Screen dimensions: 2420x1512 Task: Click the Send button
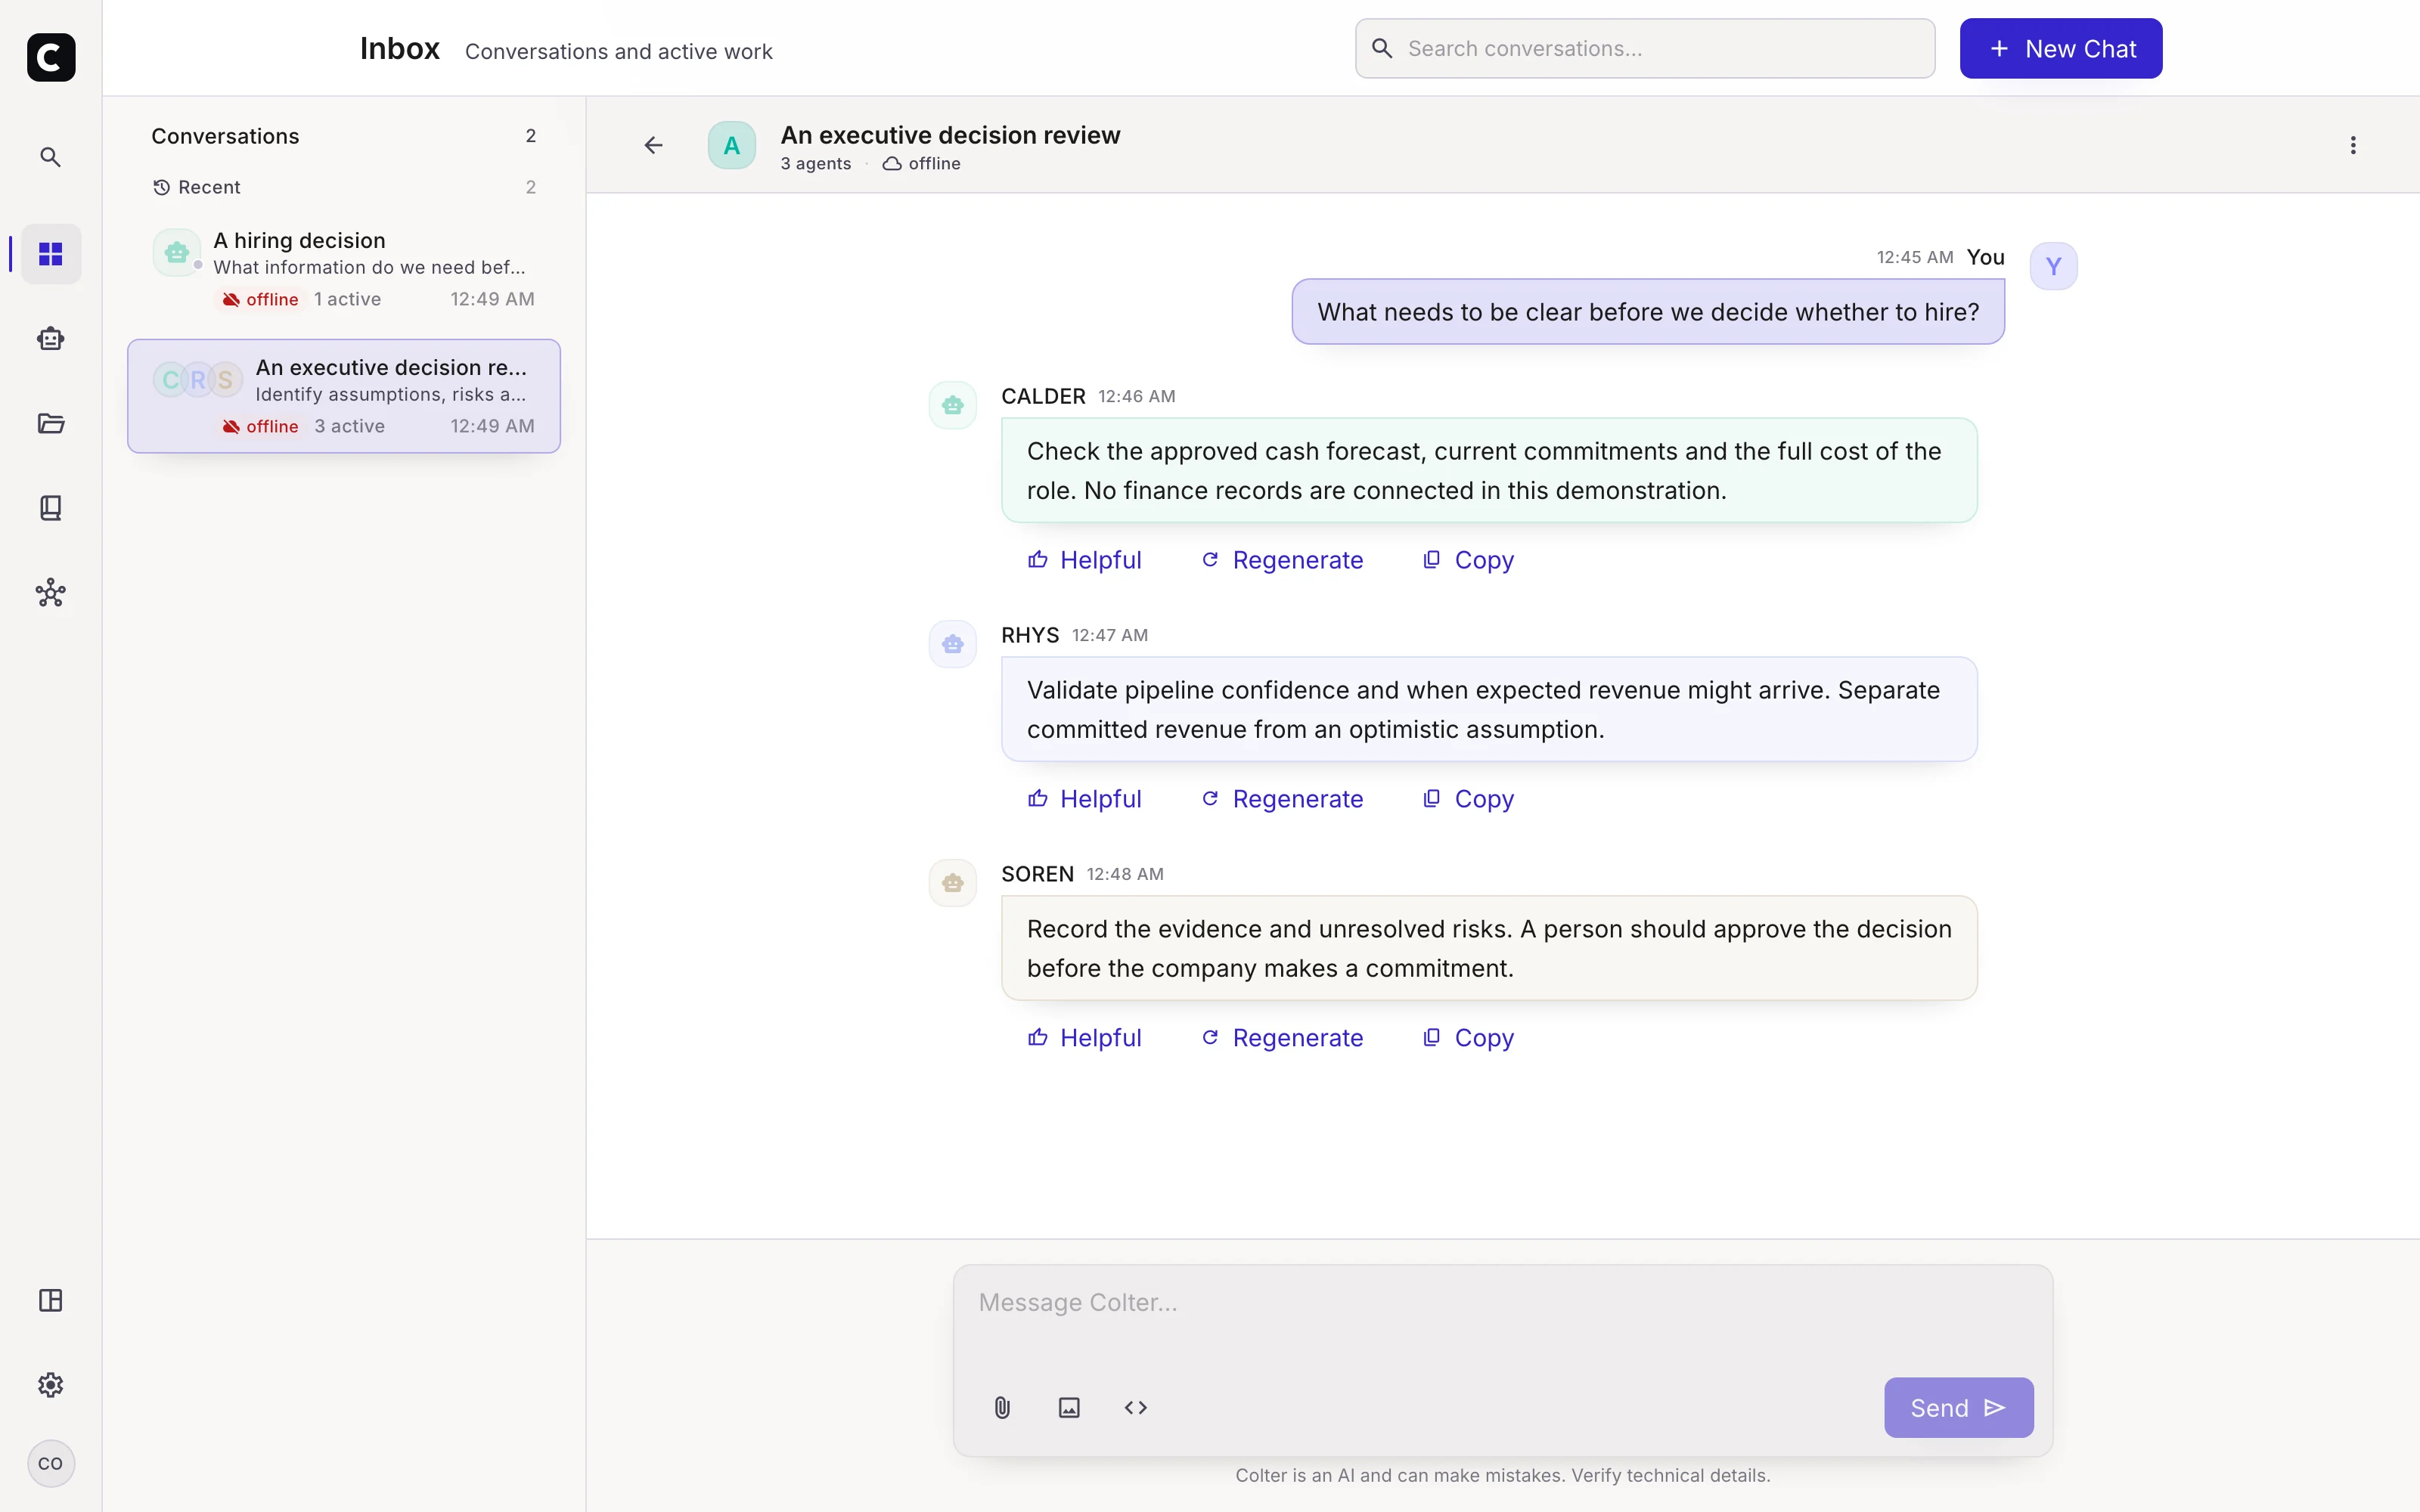[1958, 1408]
